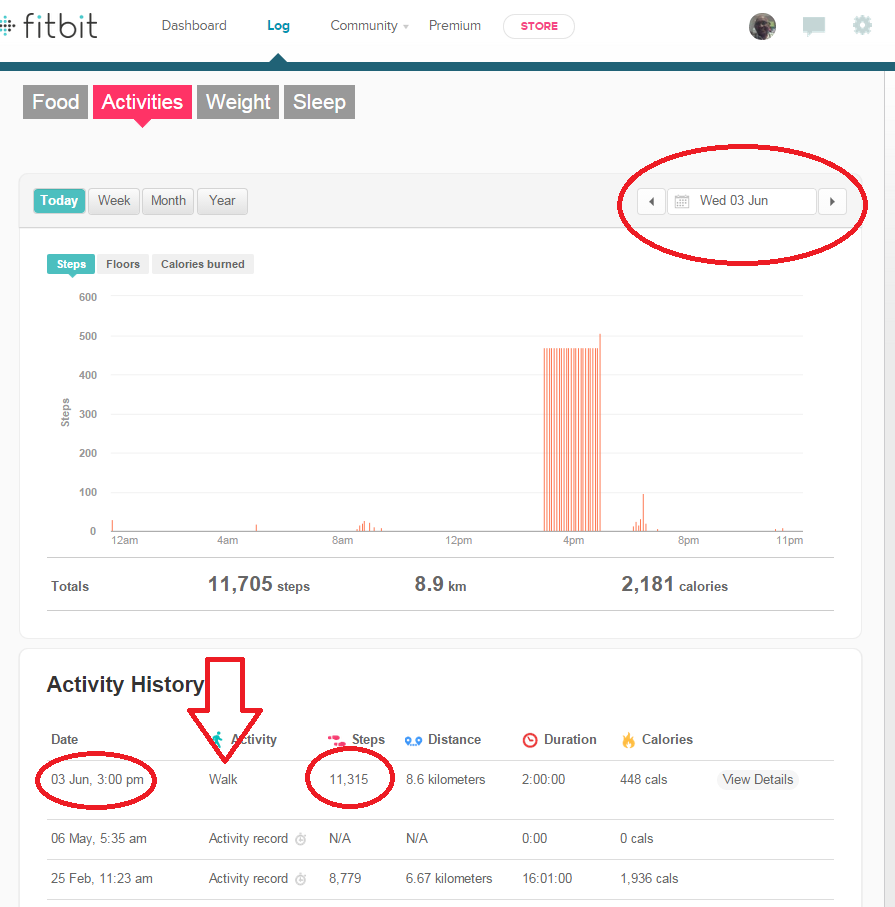Click the calendar icon in date picker
Screen dimensions: 895x907
coord(682,201)
